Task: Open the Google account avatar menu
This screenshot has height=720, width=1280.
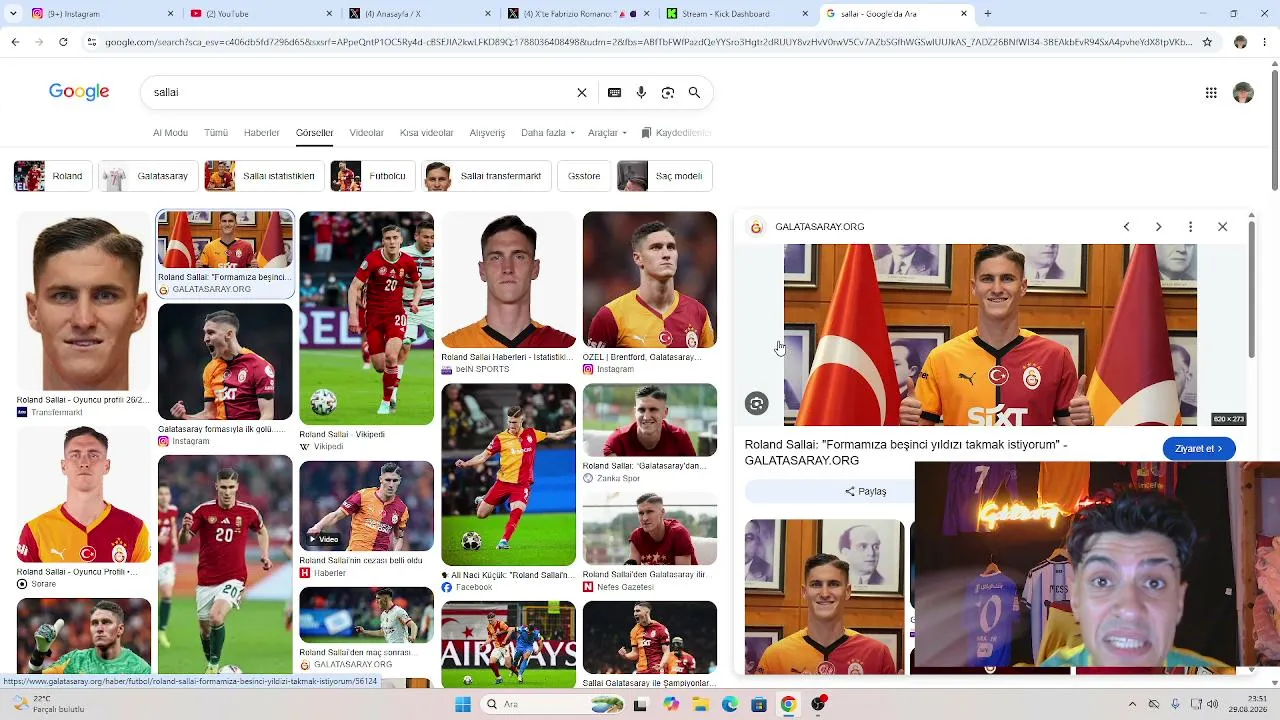Action: (x=1243, y=93)
